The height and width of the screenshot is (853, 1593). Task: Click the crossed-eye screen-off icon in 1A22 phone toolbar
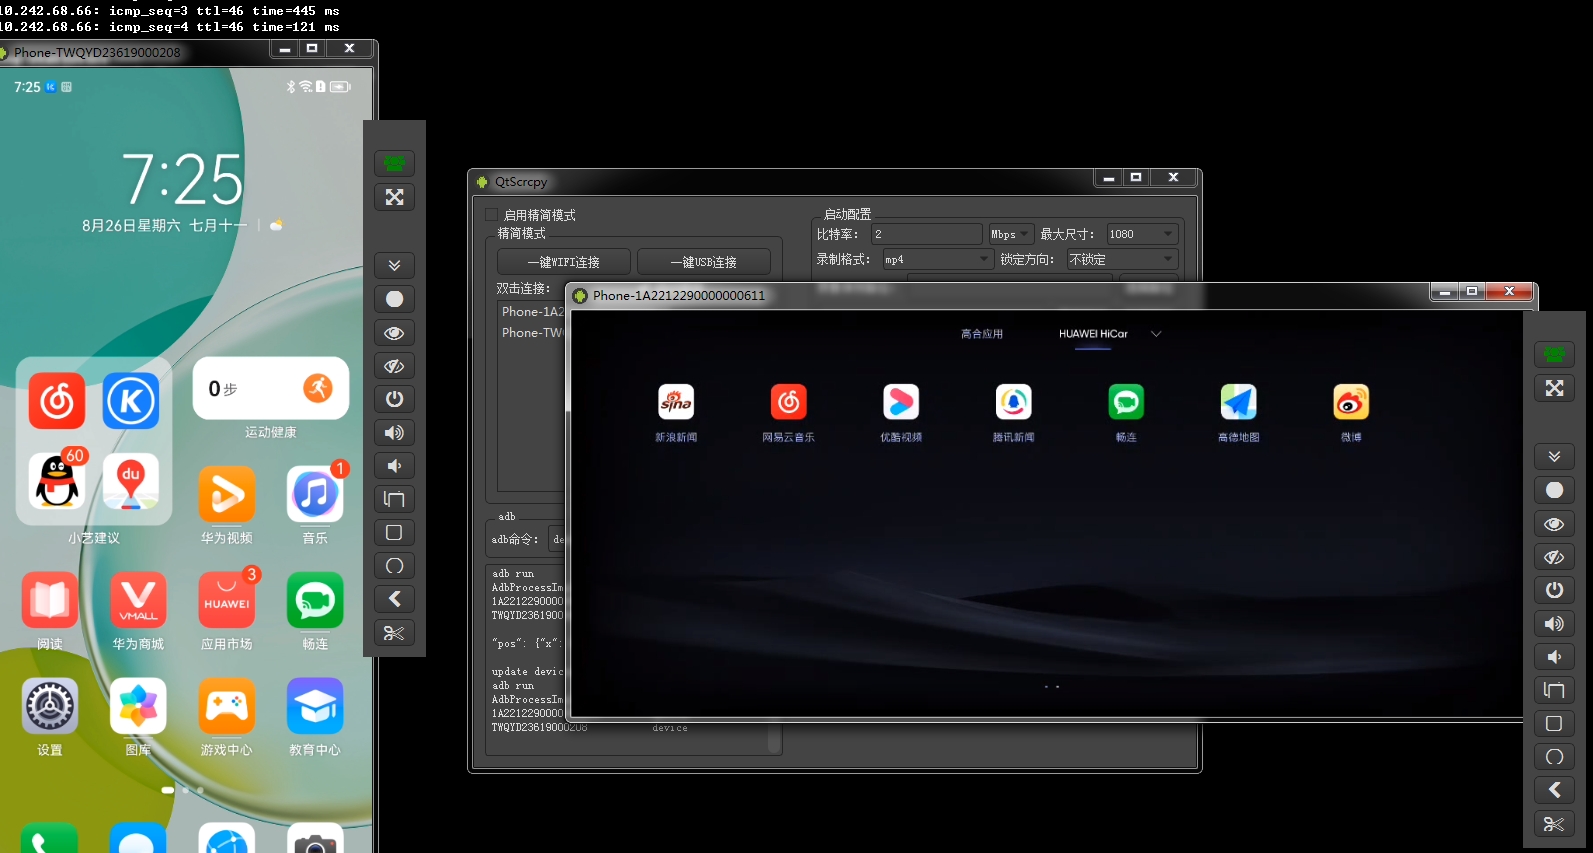point(1554,557)
